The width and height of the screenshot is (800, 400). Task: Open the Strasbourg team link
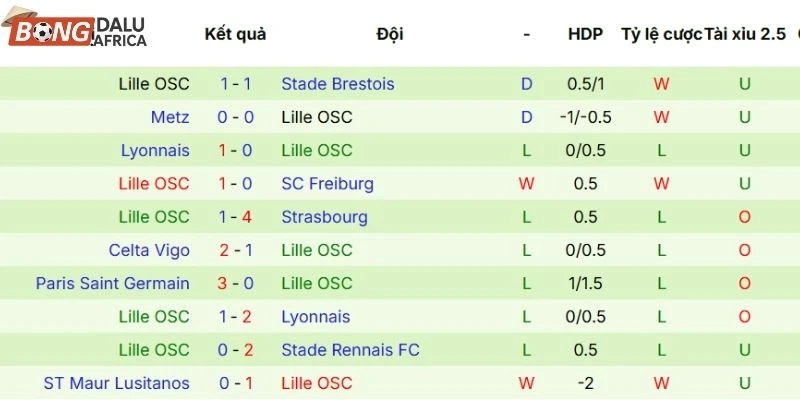click(x=325, y=217)
